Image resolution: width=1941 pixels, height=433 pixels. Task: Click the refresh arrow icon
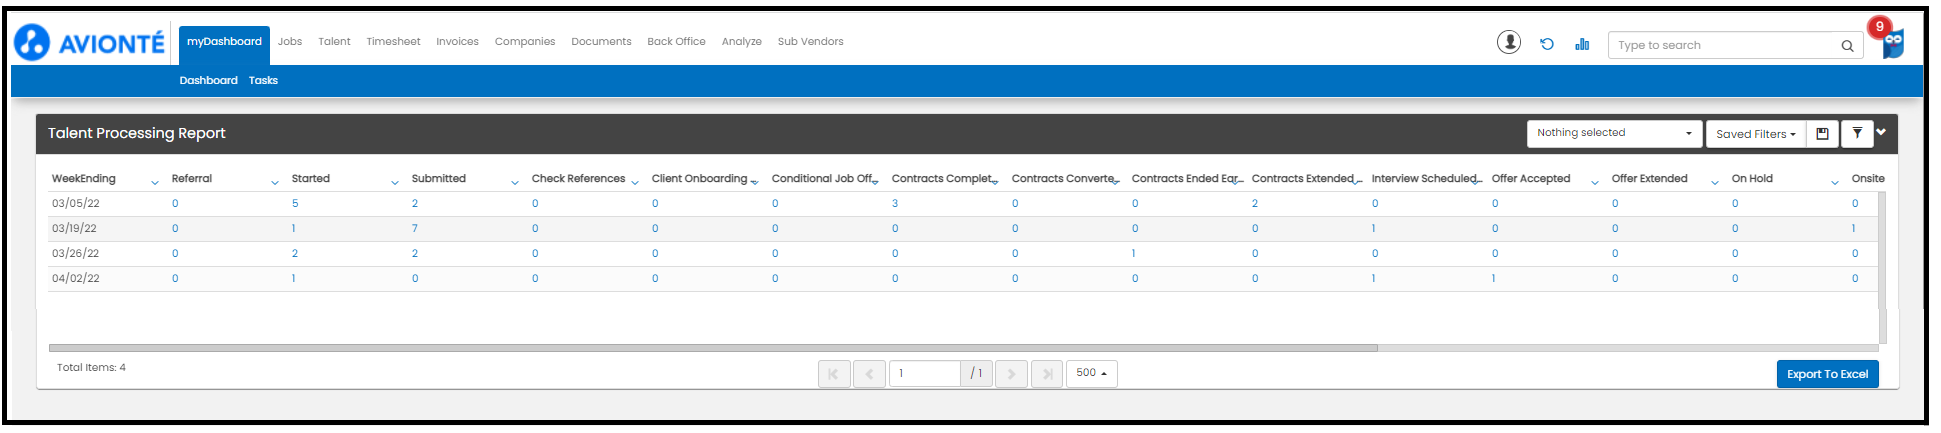[1547, 44]
